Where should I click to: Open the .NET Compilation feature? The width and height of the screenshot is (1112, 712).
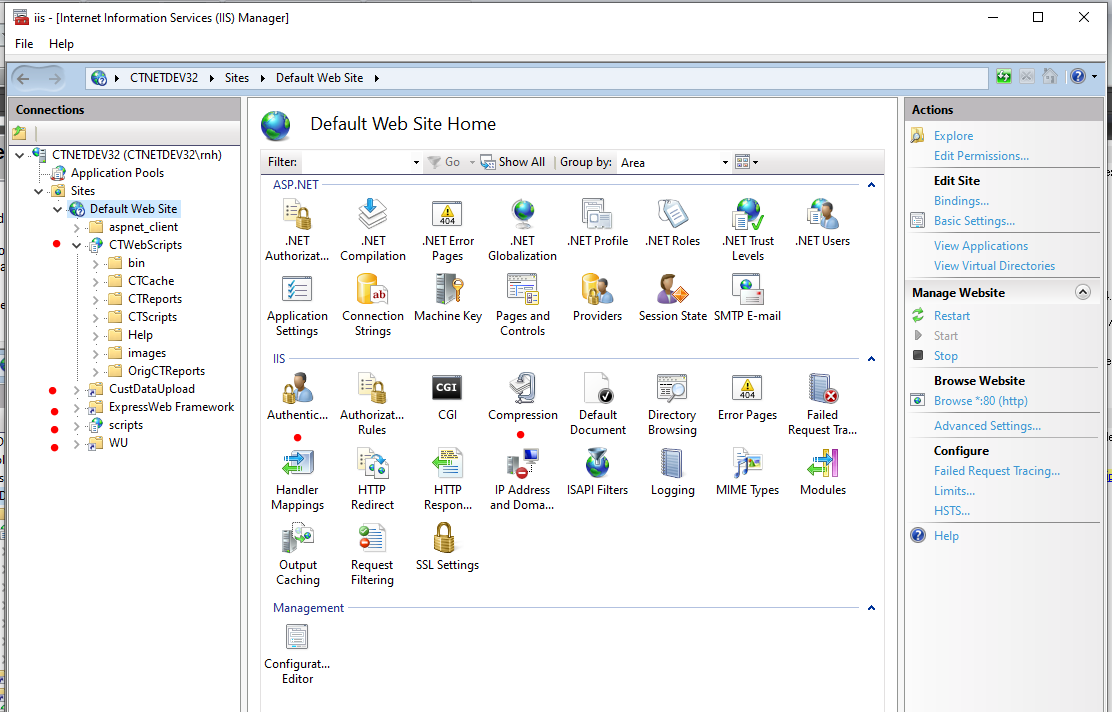click(372, 229)
